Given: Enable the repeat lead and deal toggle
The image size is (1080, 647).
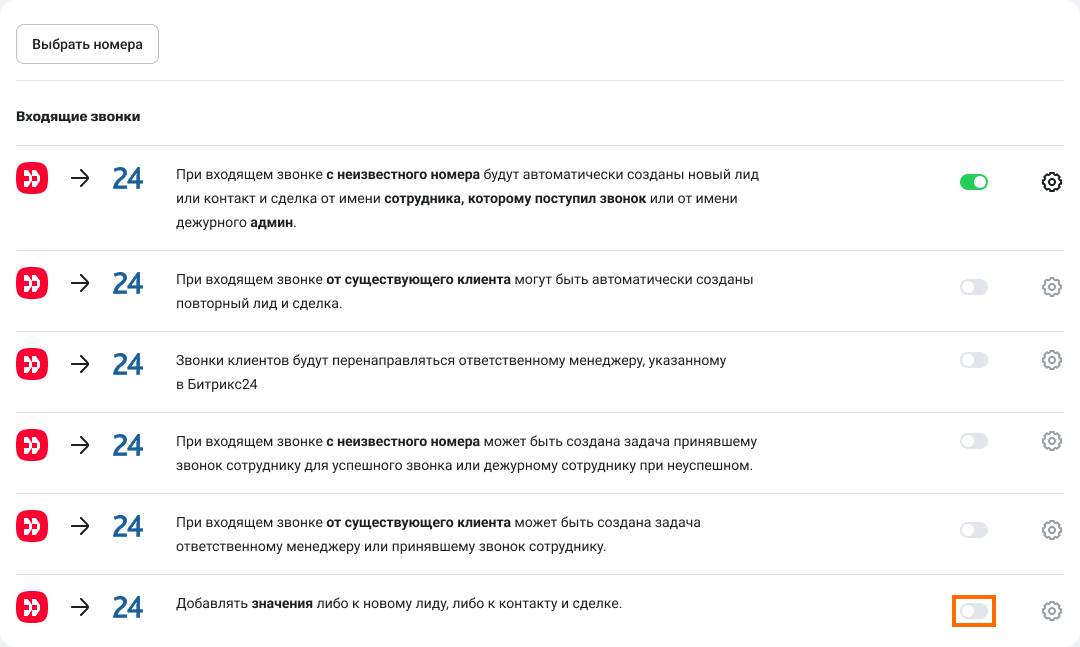Looking at the screenshot, I should (973, 287).
